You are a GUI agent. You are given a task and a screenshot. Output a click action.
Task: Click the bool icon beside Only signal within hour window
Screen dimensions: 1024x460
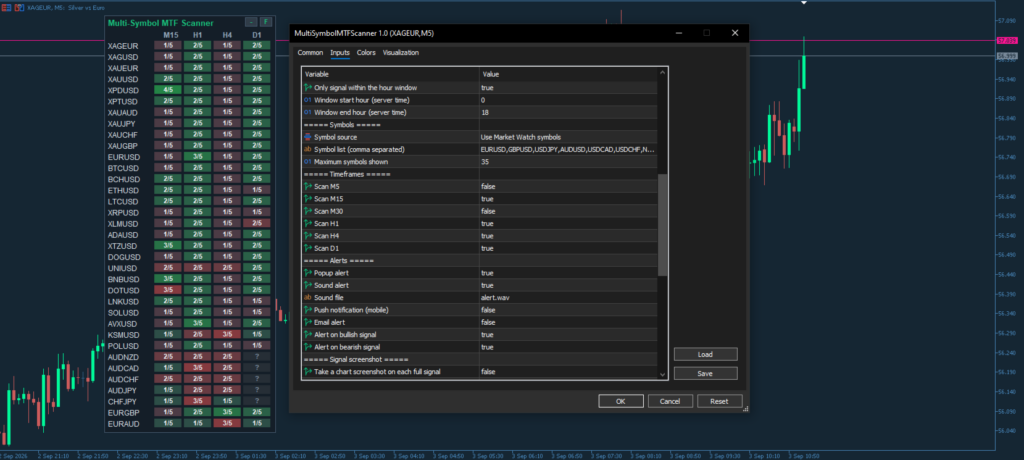point(308,88)
